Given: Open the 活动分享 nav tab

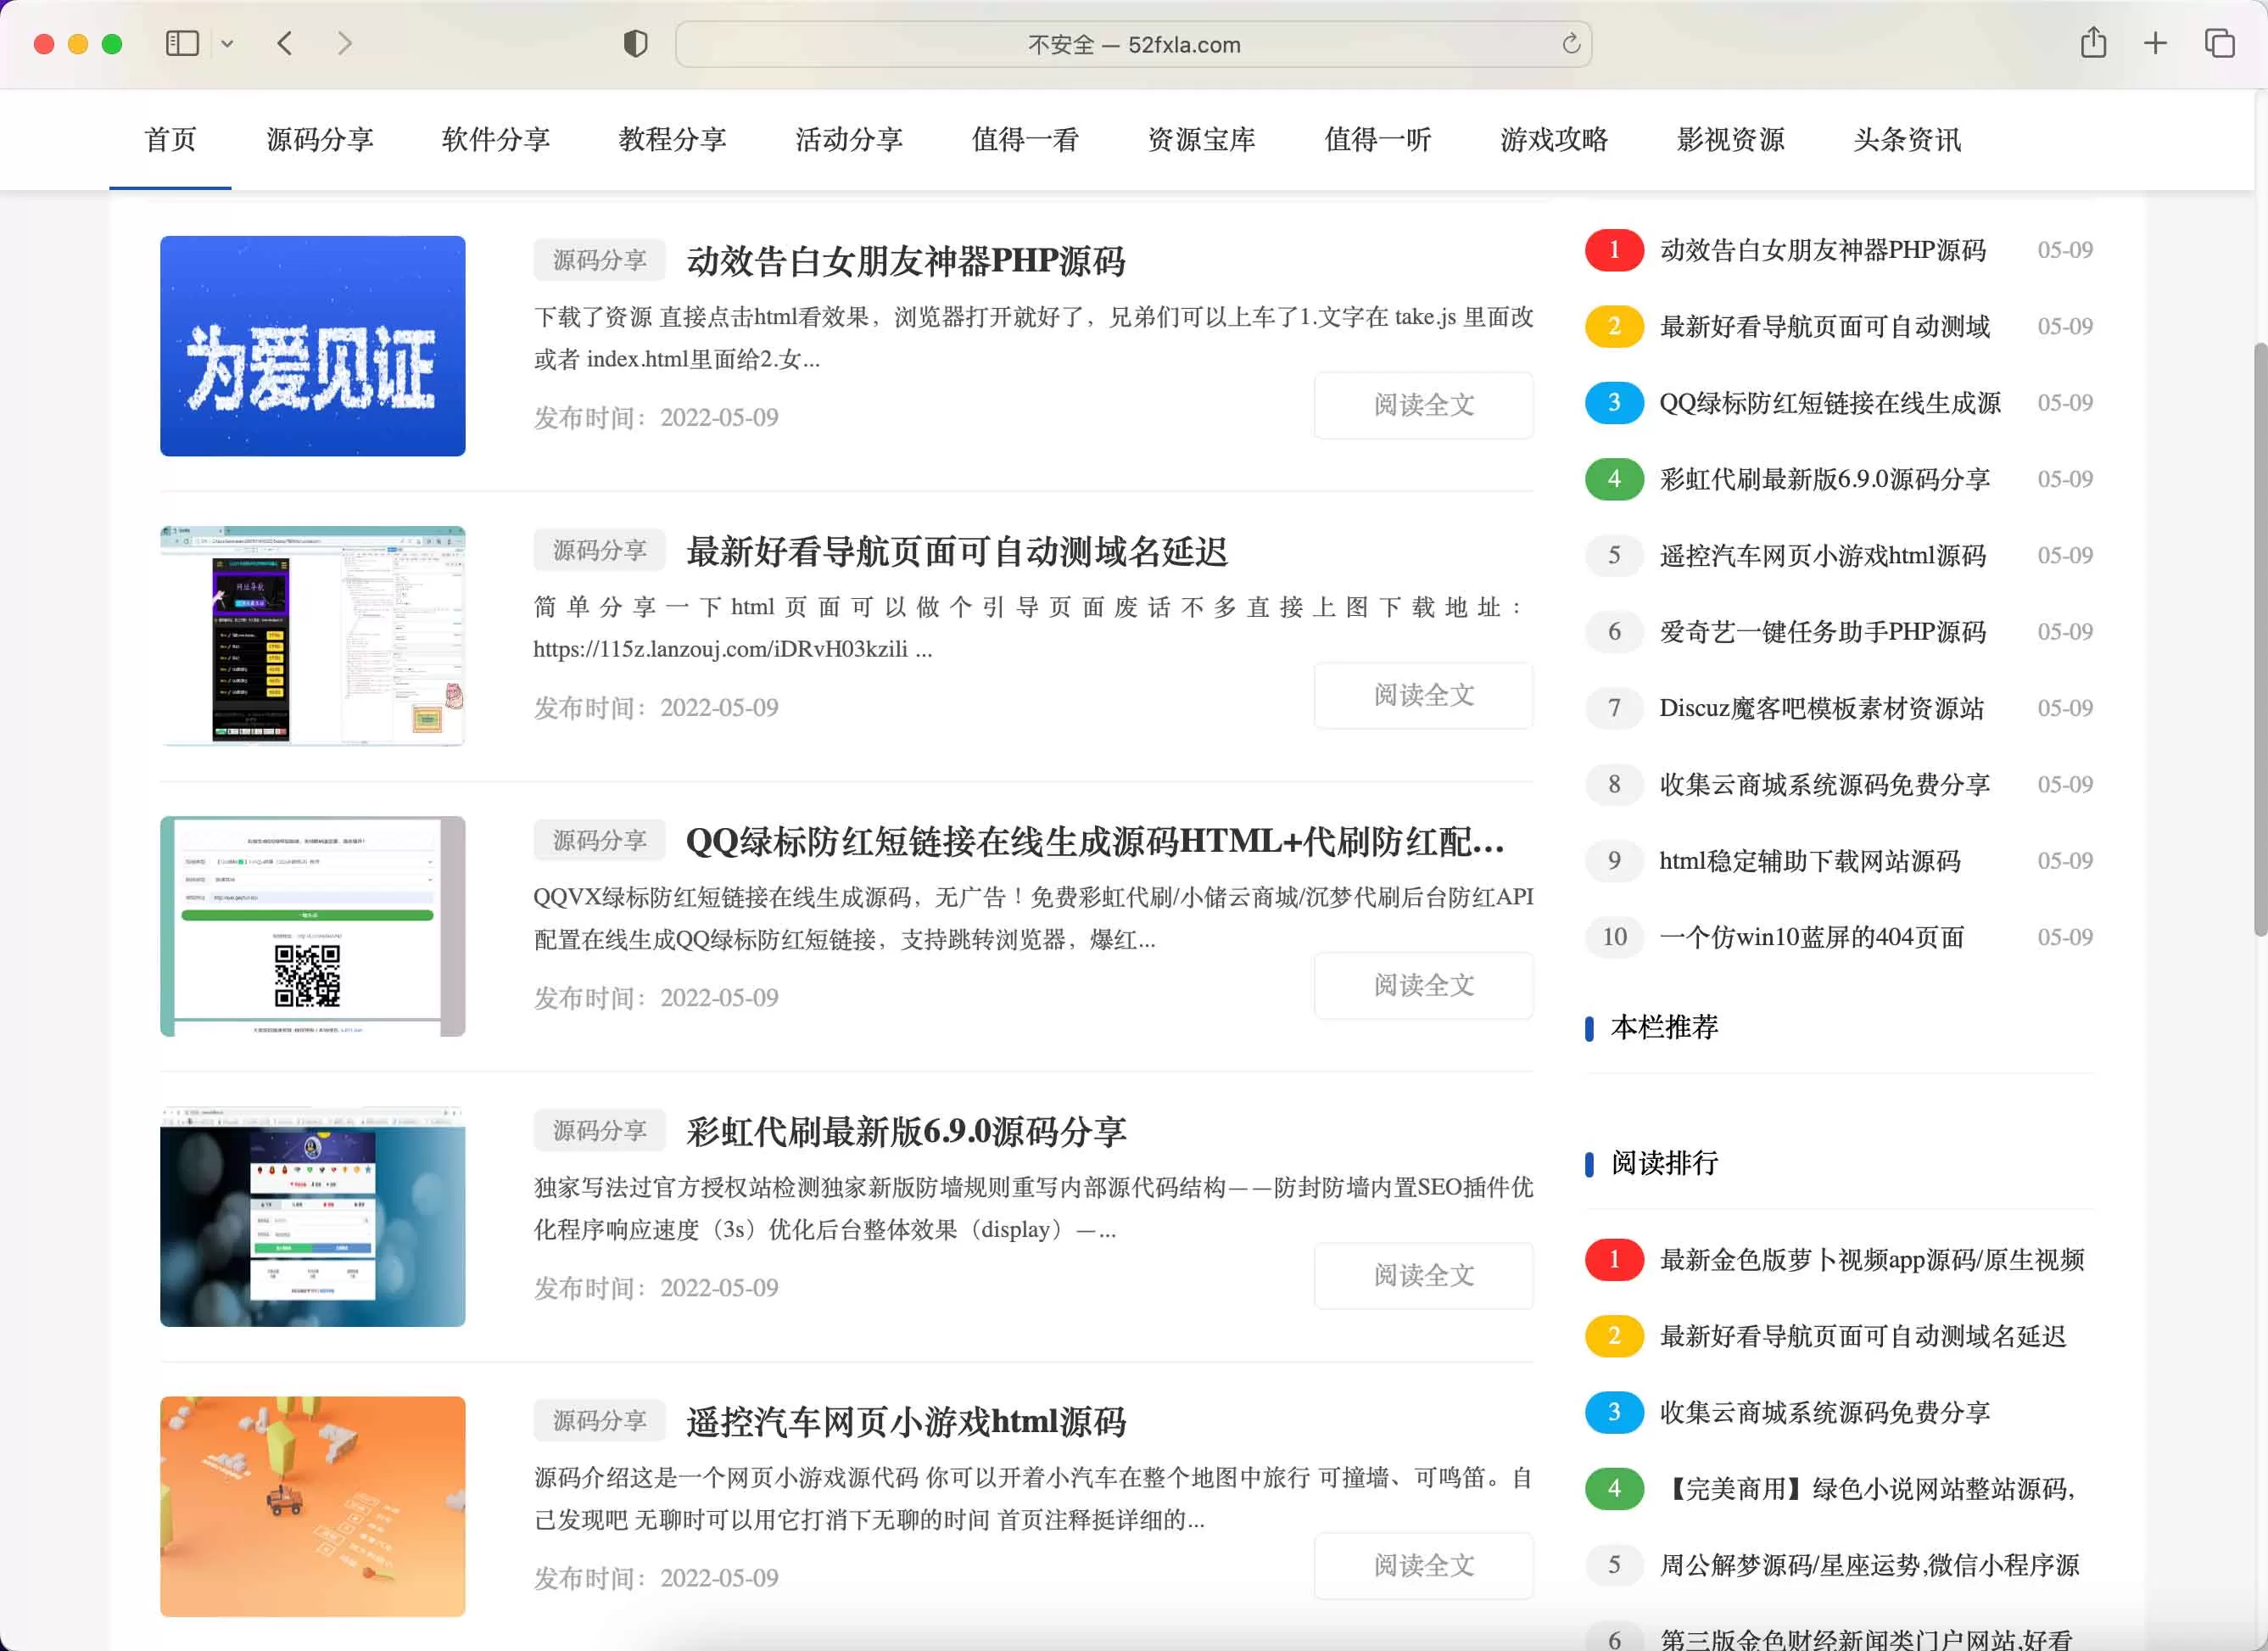Looking at the screenshot, I should pyautogui.click(x=849, y=140).
